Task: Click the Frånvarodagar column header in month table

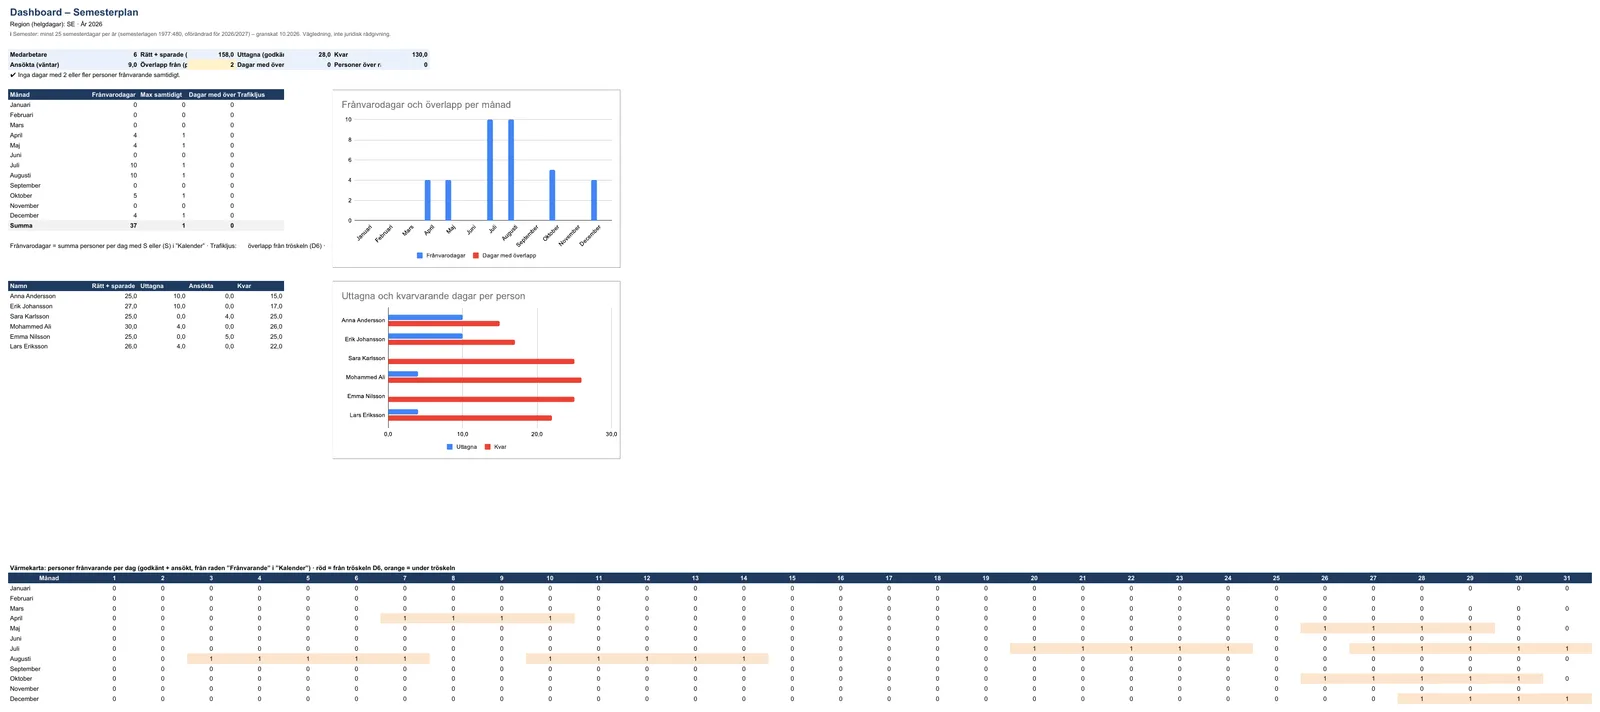Action: coord(114,95)
